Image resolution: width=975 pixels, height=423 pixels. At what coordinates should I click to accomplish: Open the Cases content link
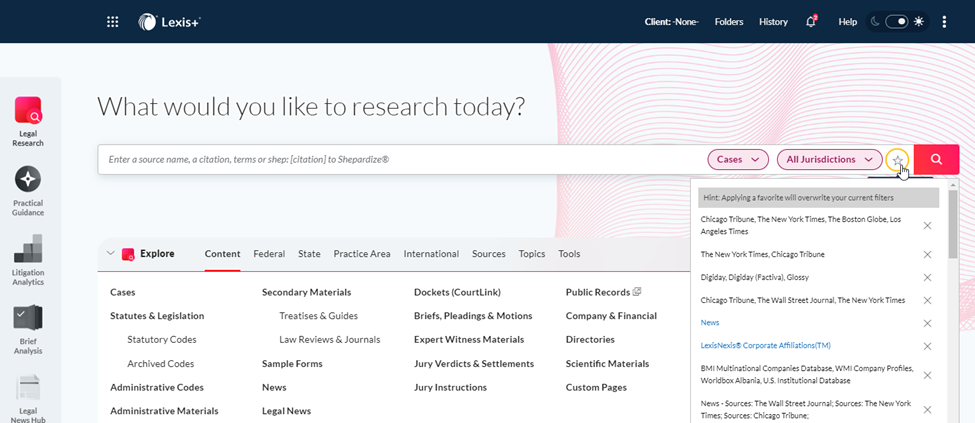click(x=122, y=292)
